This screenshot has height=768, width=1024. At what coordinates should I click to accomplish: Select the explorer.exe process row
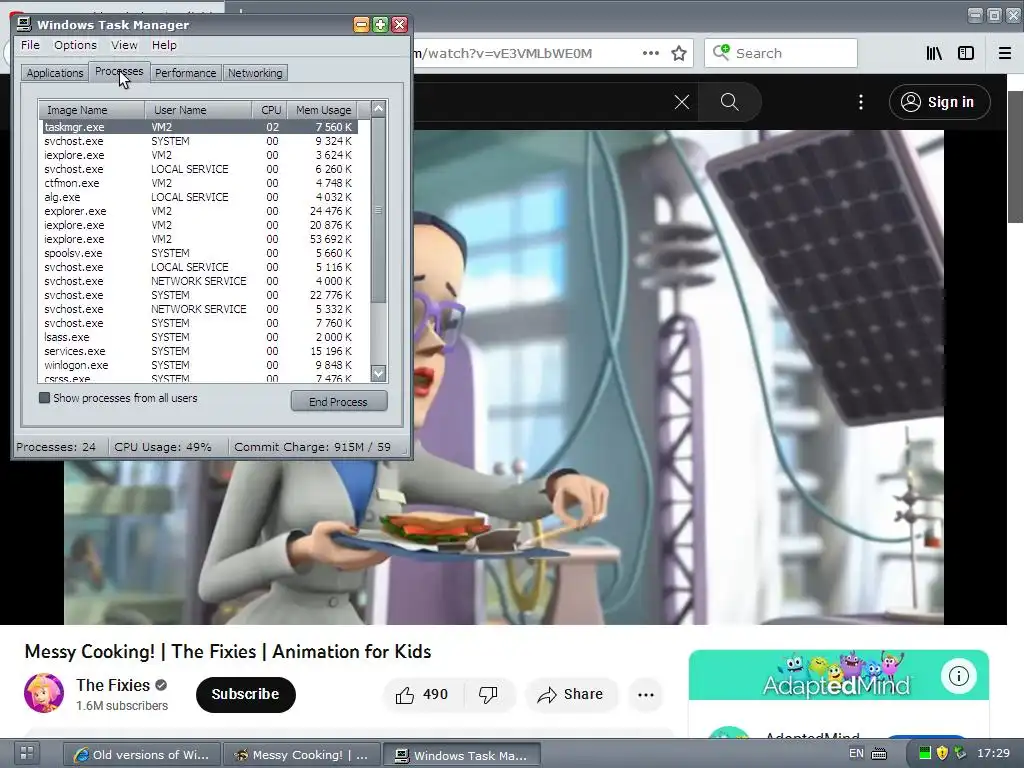point(200,212)
